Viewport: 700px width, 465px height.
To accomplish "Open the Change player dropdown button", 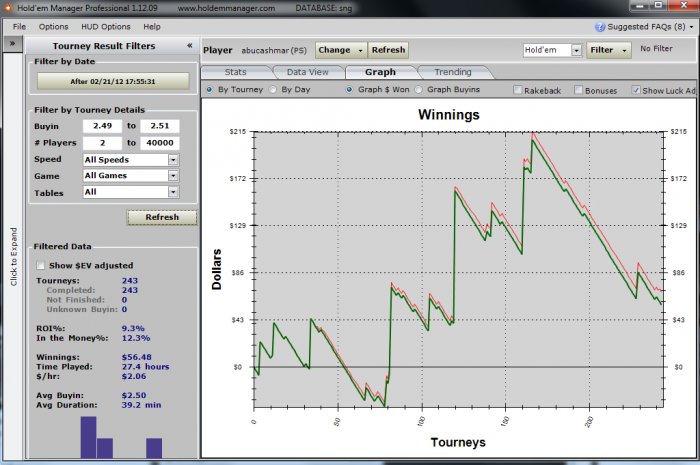I will pyautogui.click(x=341, y=50).
